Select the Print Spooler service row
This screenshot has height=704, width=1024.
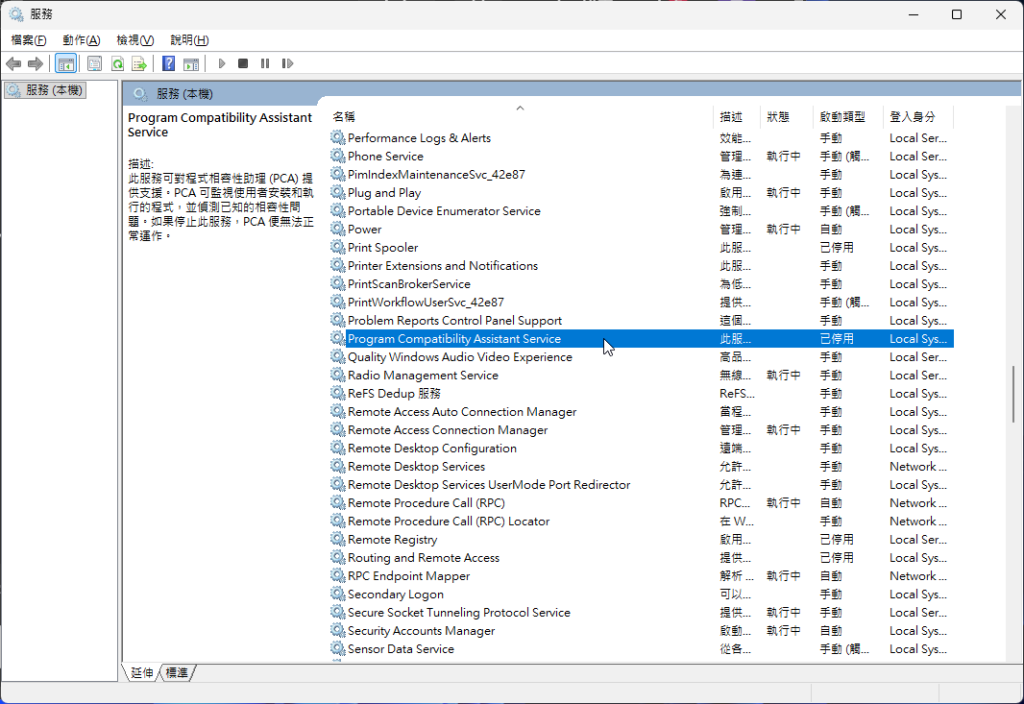tap(383, 248)
